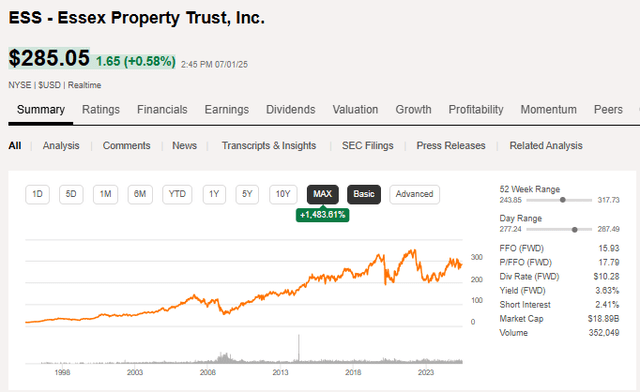
Task: Show Transcripts & Insights items
Action: click(x=269, y=146)
